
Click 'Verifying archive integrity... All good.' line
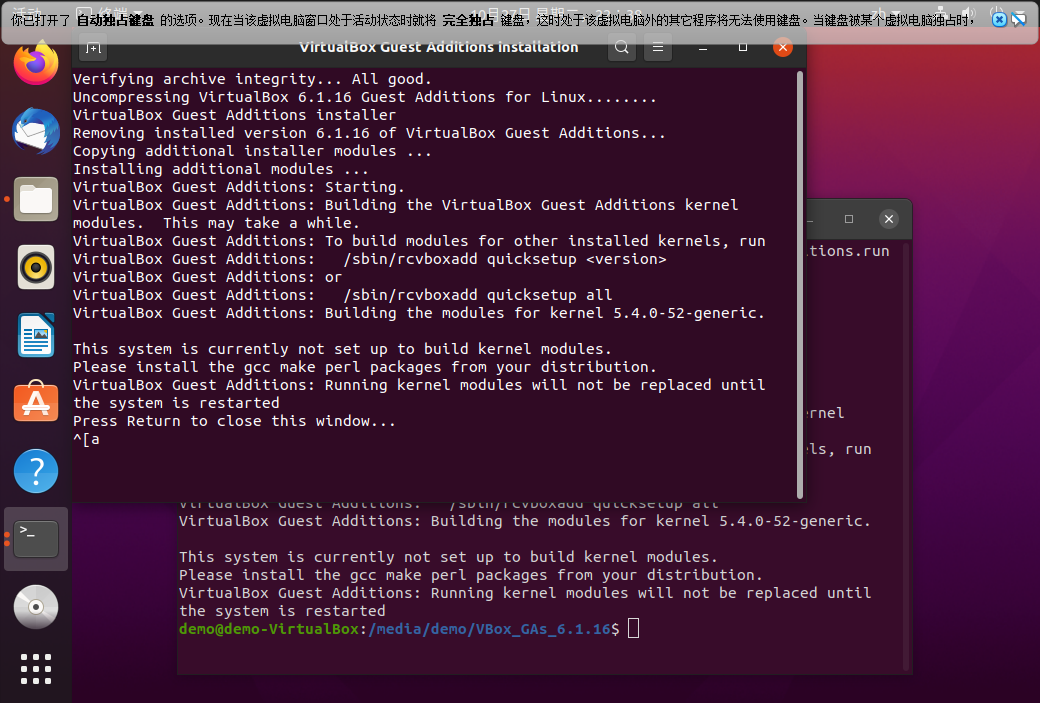(252, 79)
